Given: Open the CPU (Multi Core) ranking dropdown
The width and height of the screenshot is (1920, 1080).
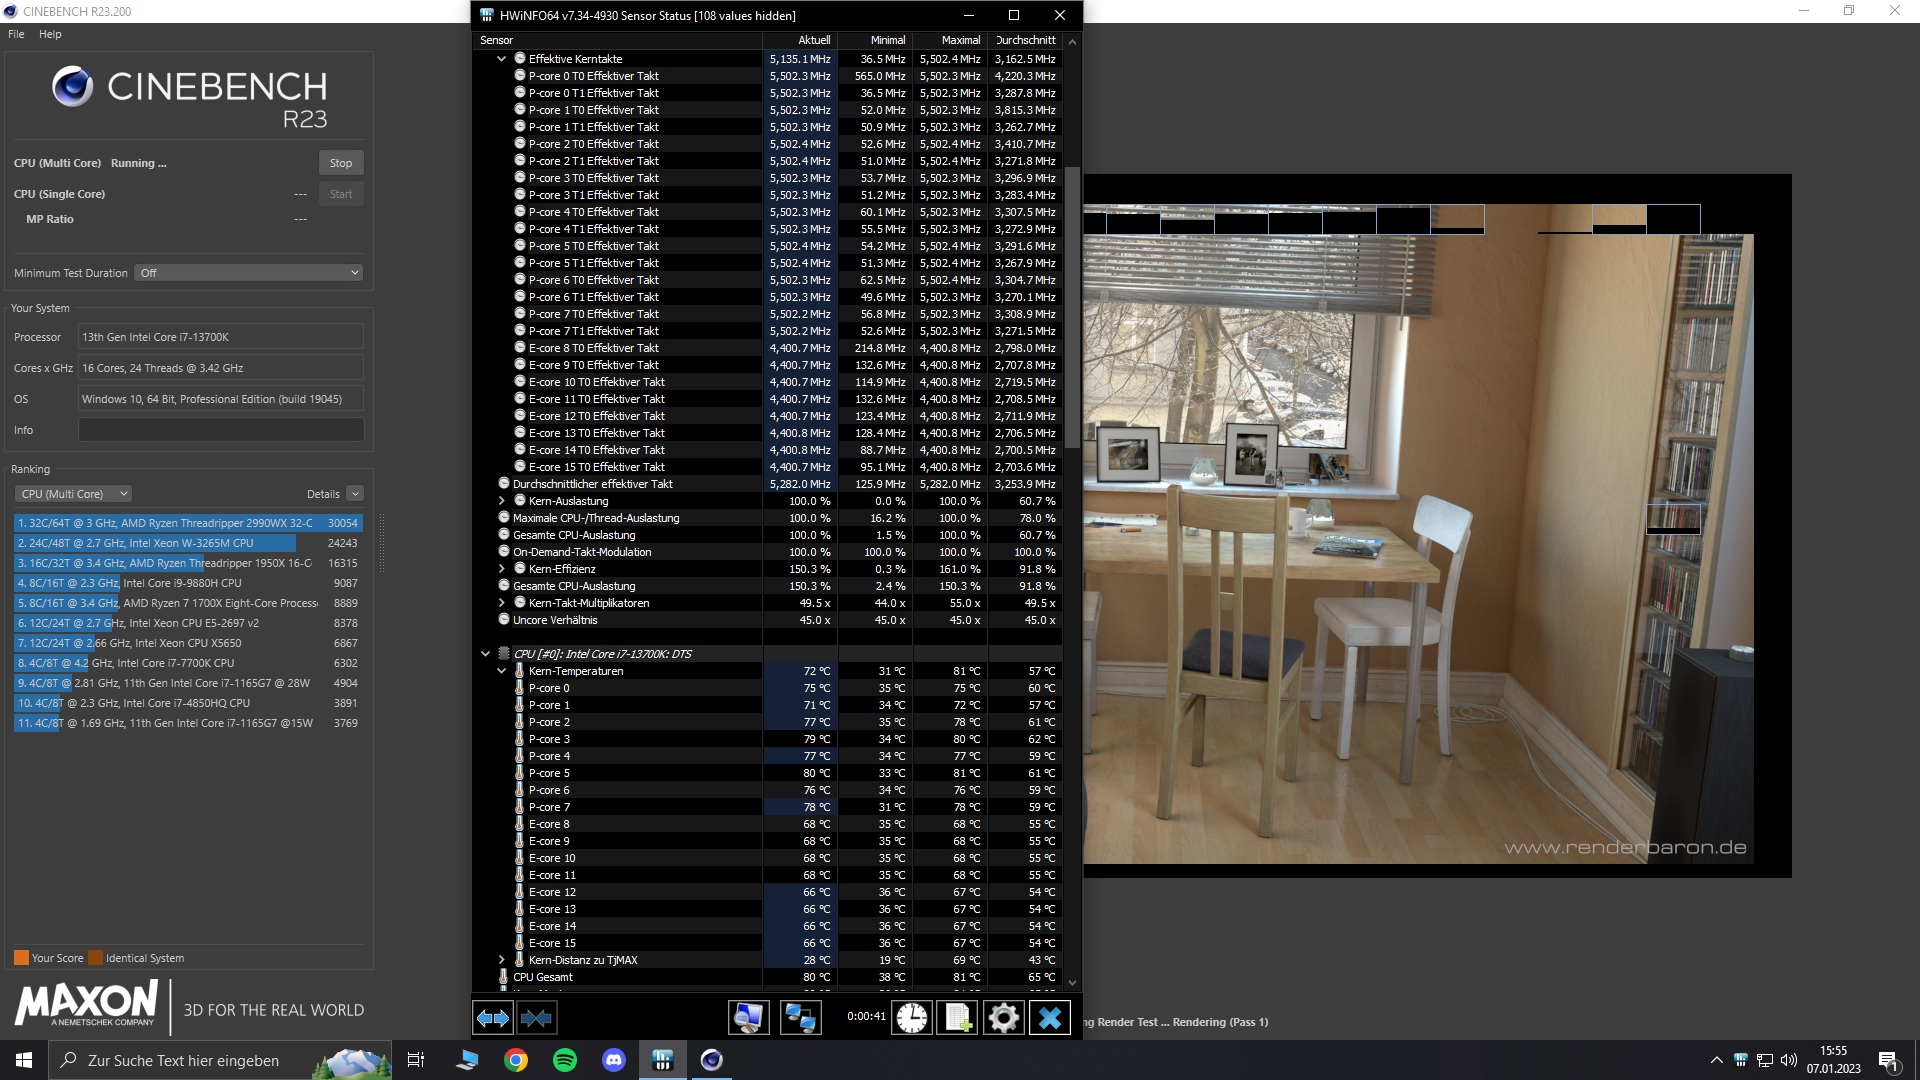Looking at the screenshot, I should pos(74,494).
